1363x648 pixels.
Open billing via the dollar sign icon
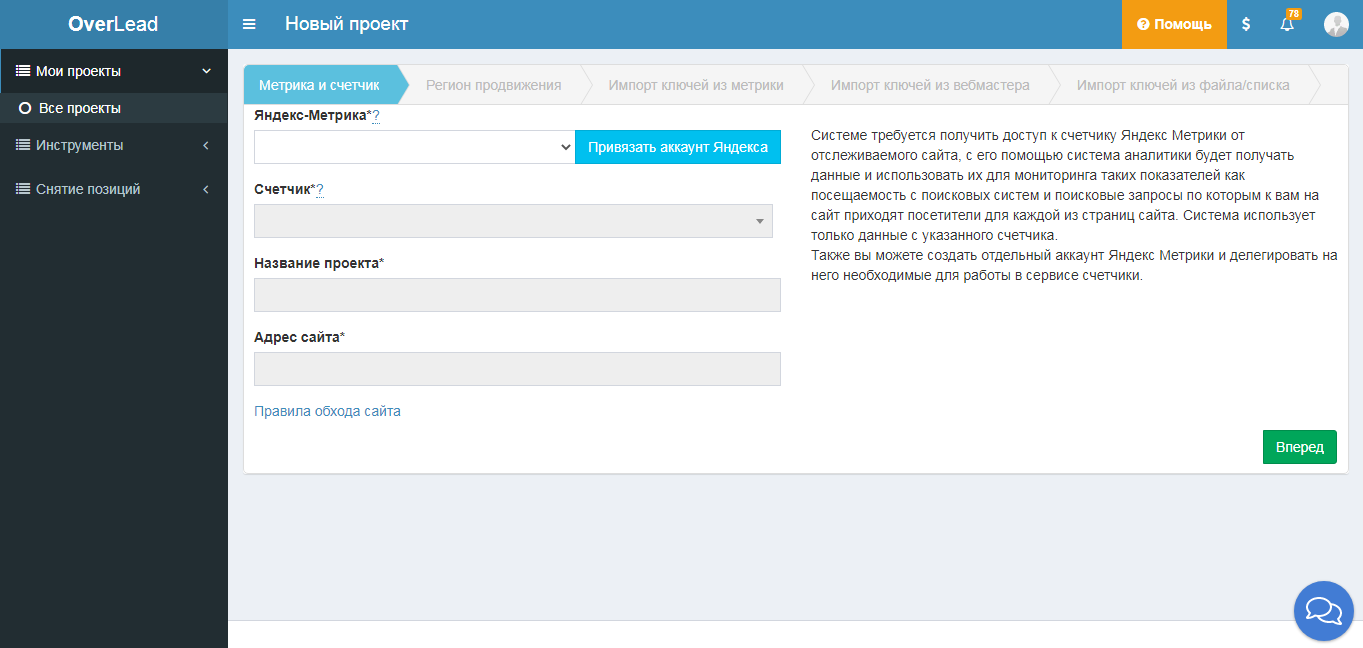click(1245, 24)
